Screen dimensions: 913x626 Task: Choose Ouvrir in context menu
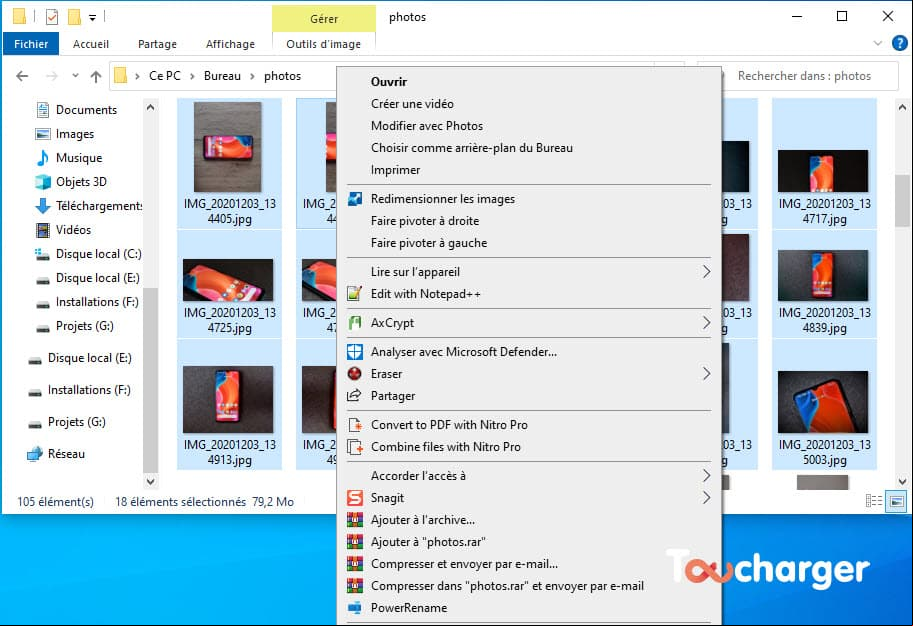[x=529, y=82]
